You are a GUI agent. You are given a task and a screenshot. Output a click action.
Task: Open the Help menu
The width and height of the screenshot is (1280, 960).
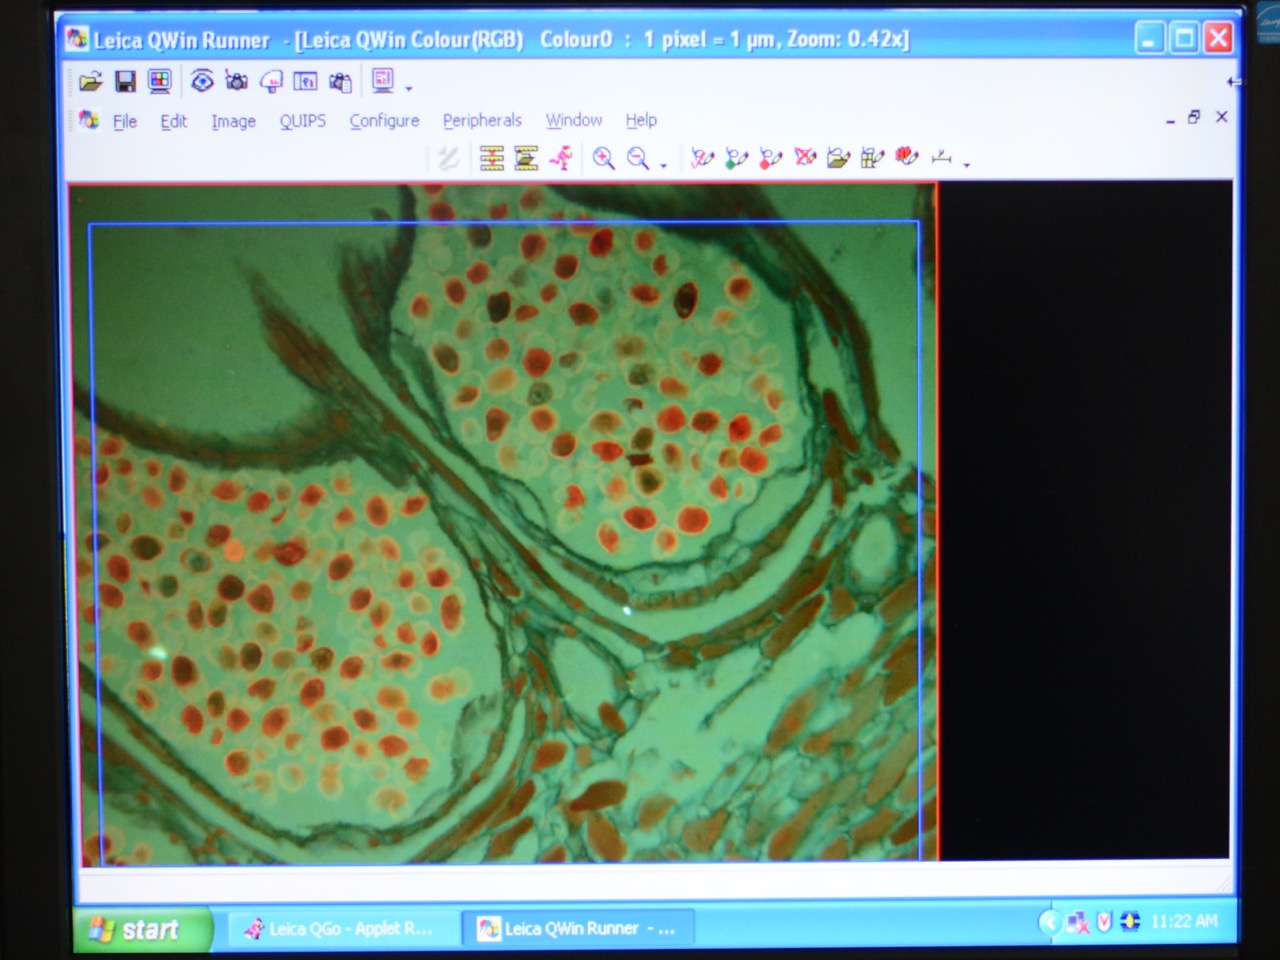(x=641, y=120)
